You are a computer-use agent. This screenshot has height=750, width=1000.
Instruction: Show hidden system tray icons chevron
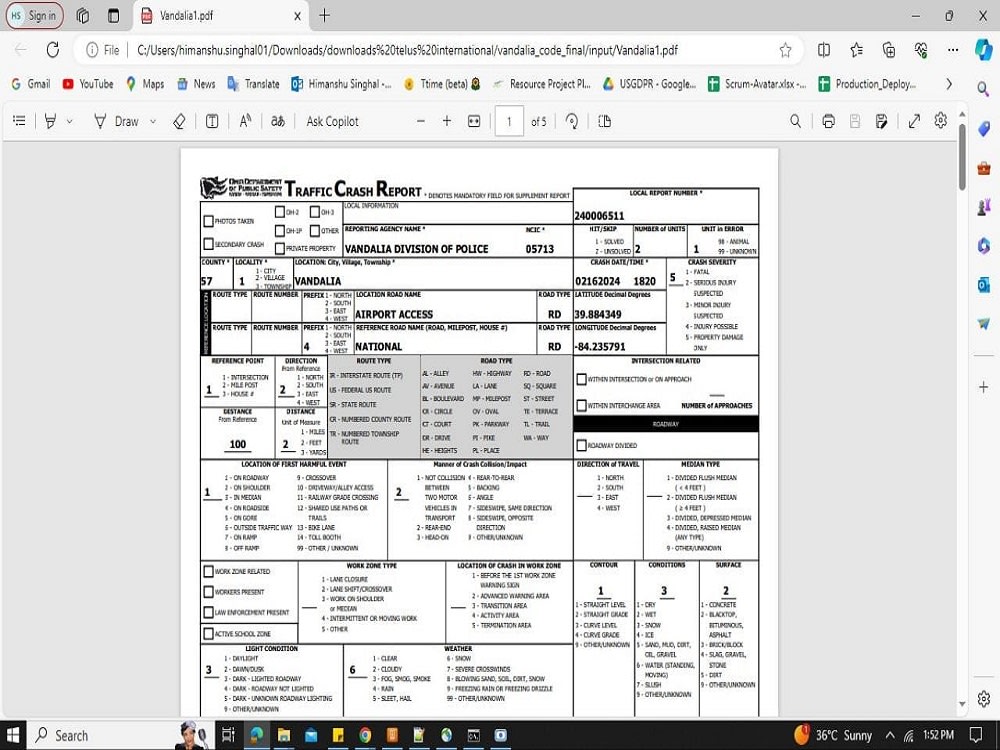point(890,735)
